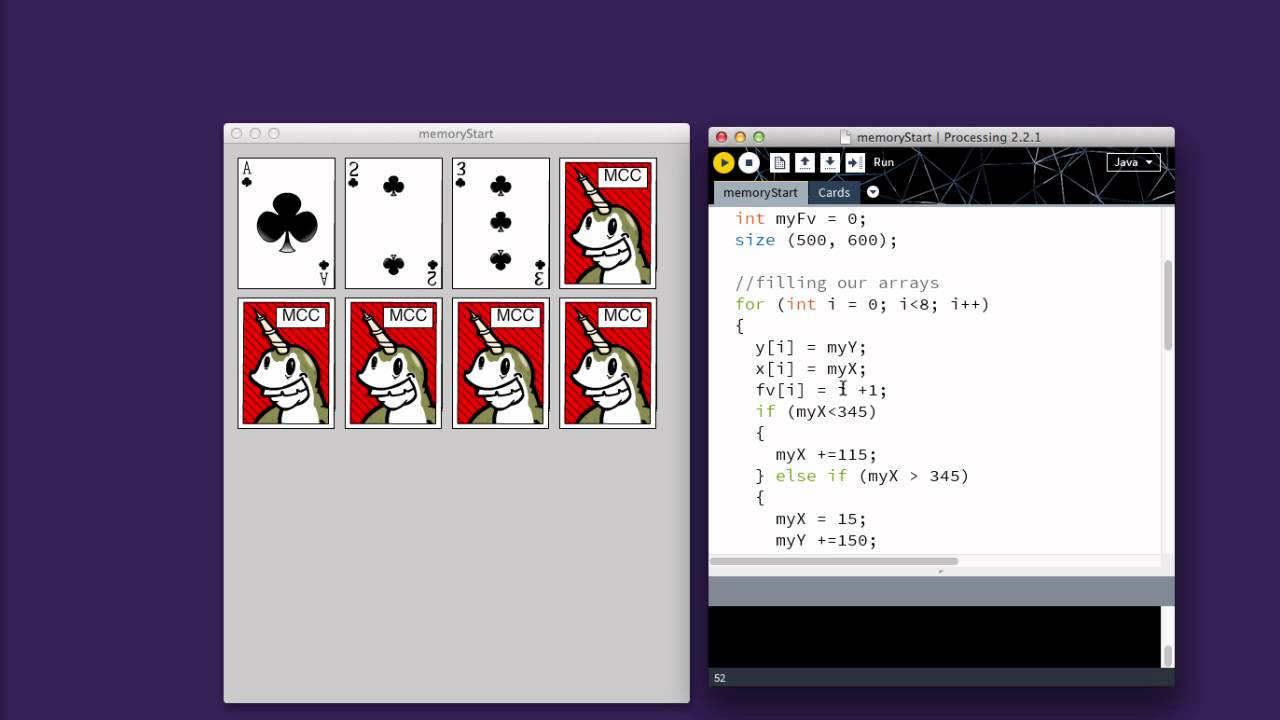Click the line 'x[i] = myX;'
This screenshot has width=1280, height=720.
pyautogui.click(x=811, y=369)
